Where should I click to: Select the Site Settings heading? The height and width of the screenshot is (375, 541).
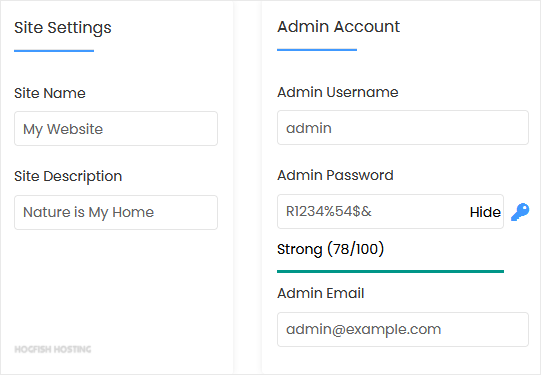(63, 28)
